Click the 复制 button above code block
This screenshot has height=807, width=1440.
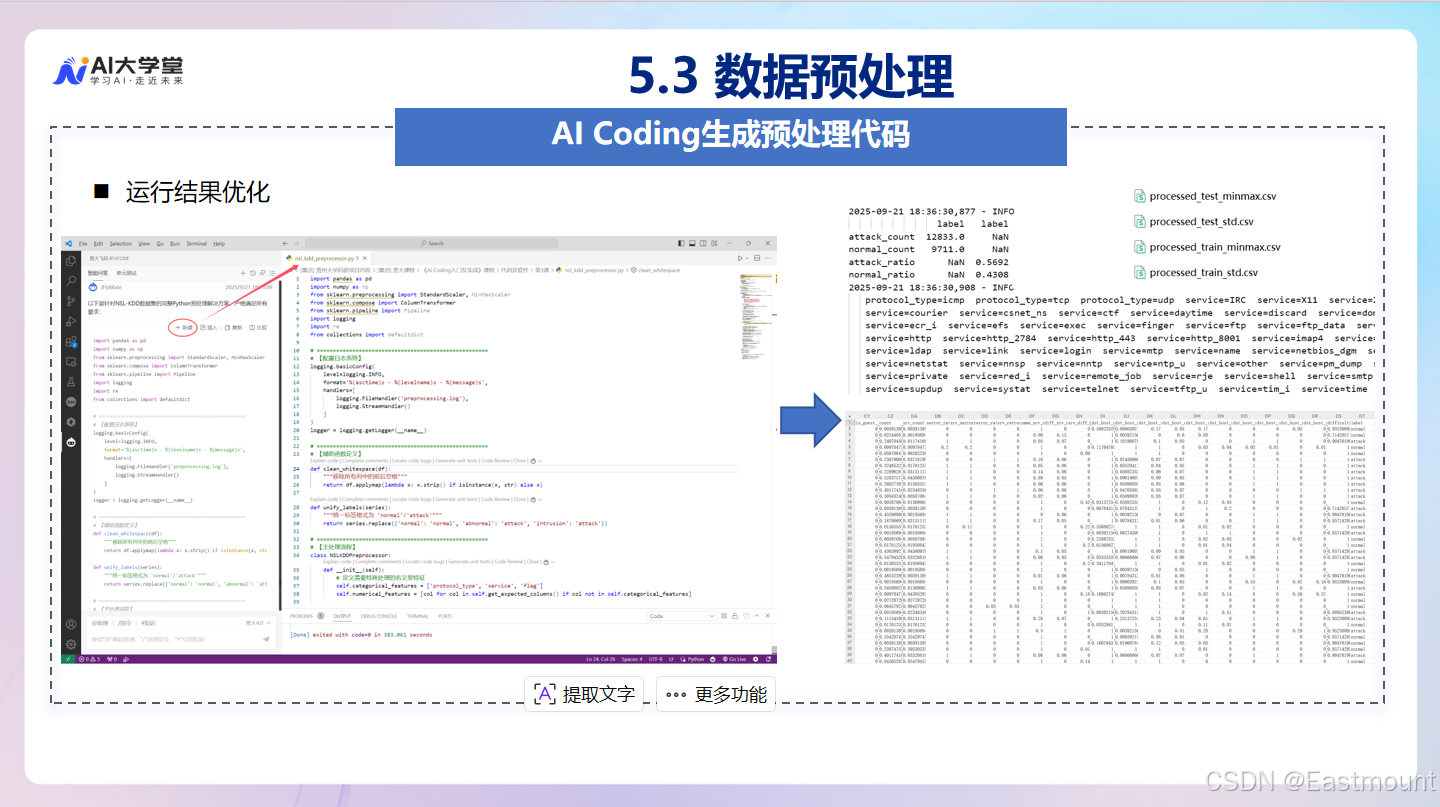[x=234, y=328]
